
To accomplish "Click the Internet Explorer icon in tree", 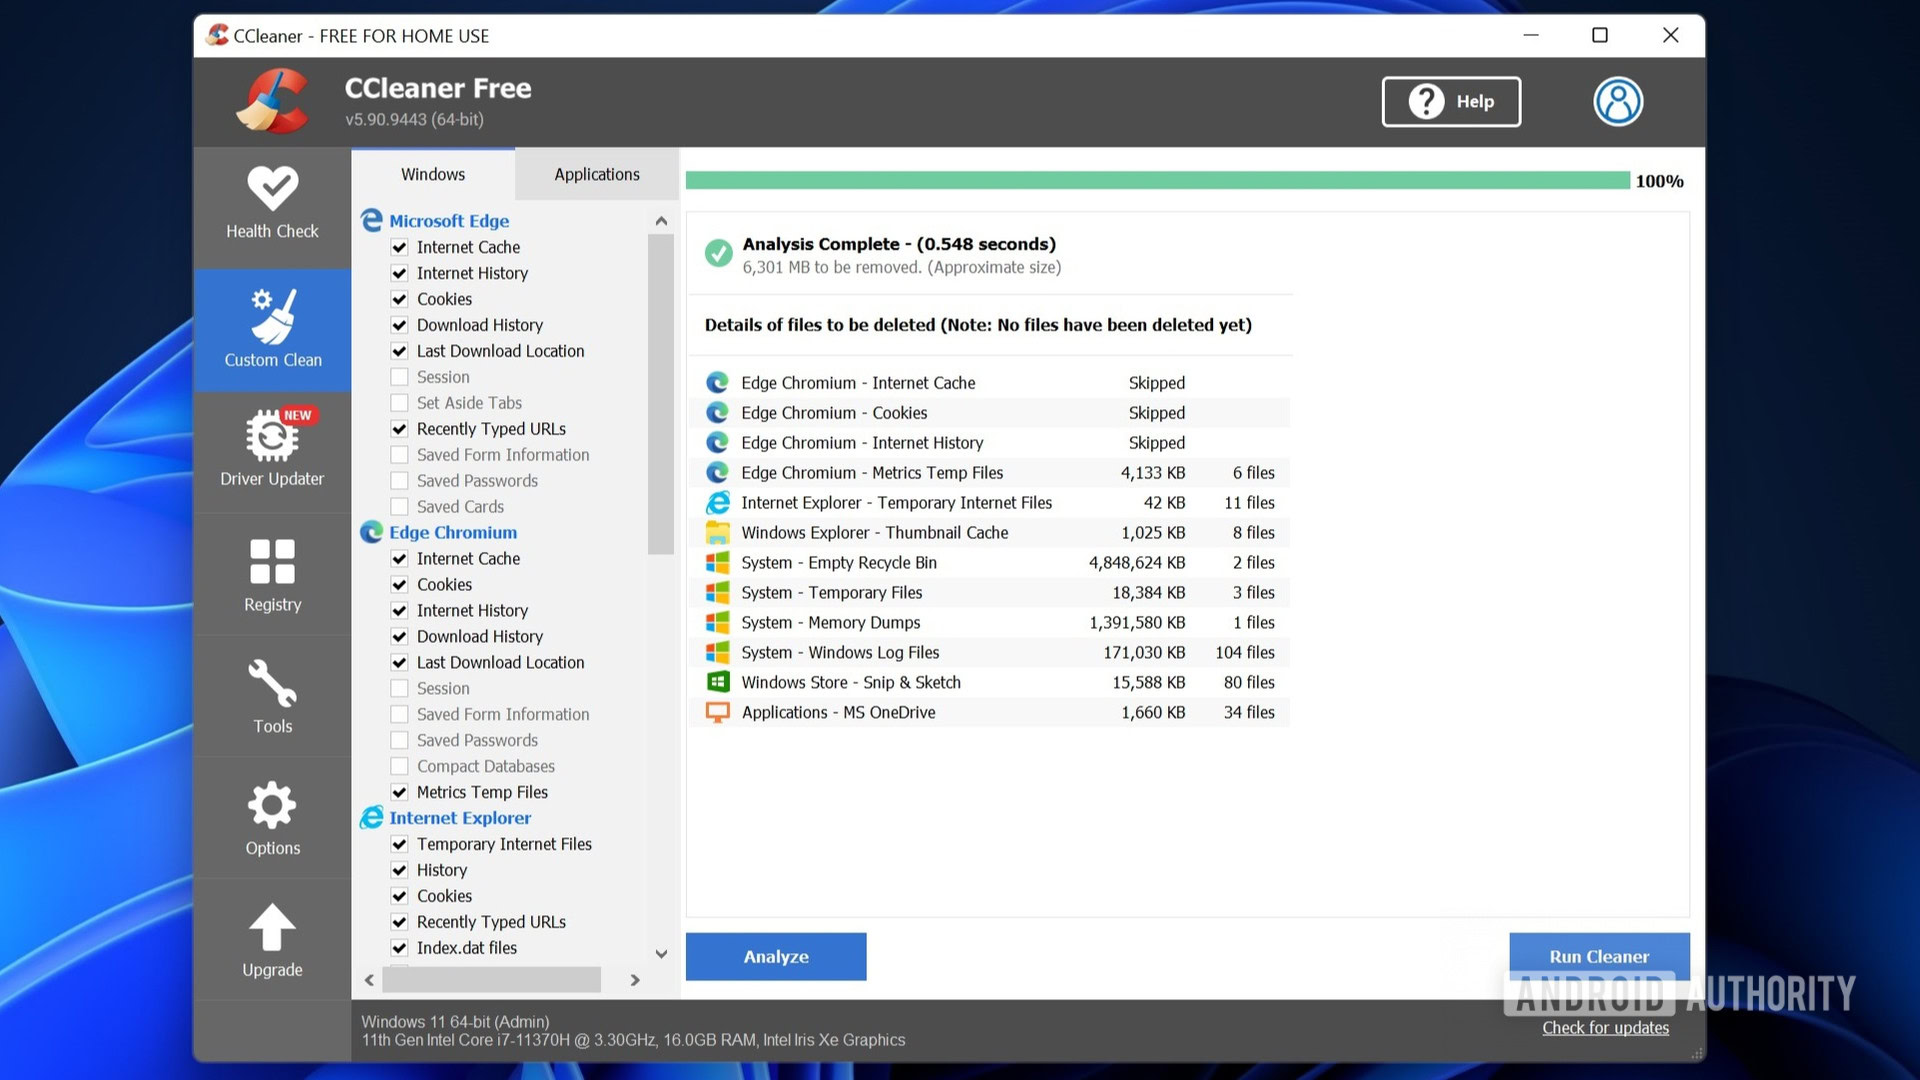I will pyautogui.click(x=372, y=818).
